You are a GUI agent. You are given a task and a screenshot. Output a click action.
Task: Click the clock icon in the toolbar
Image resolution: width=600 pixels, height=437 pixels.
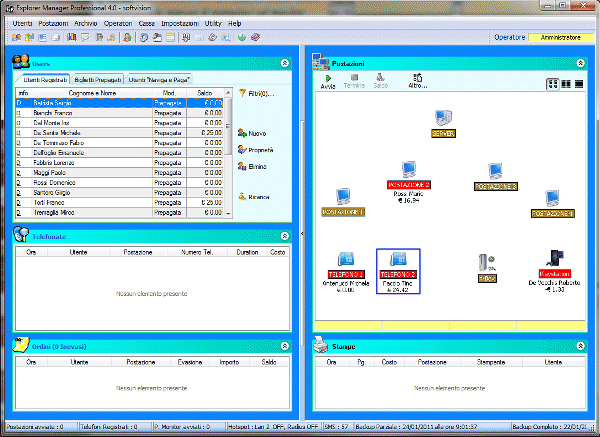[x=144, y=38]
